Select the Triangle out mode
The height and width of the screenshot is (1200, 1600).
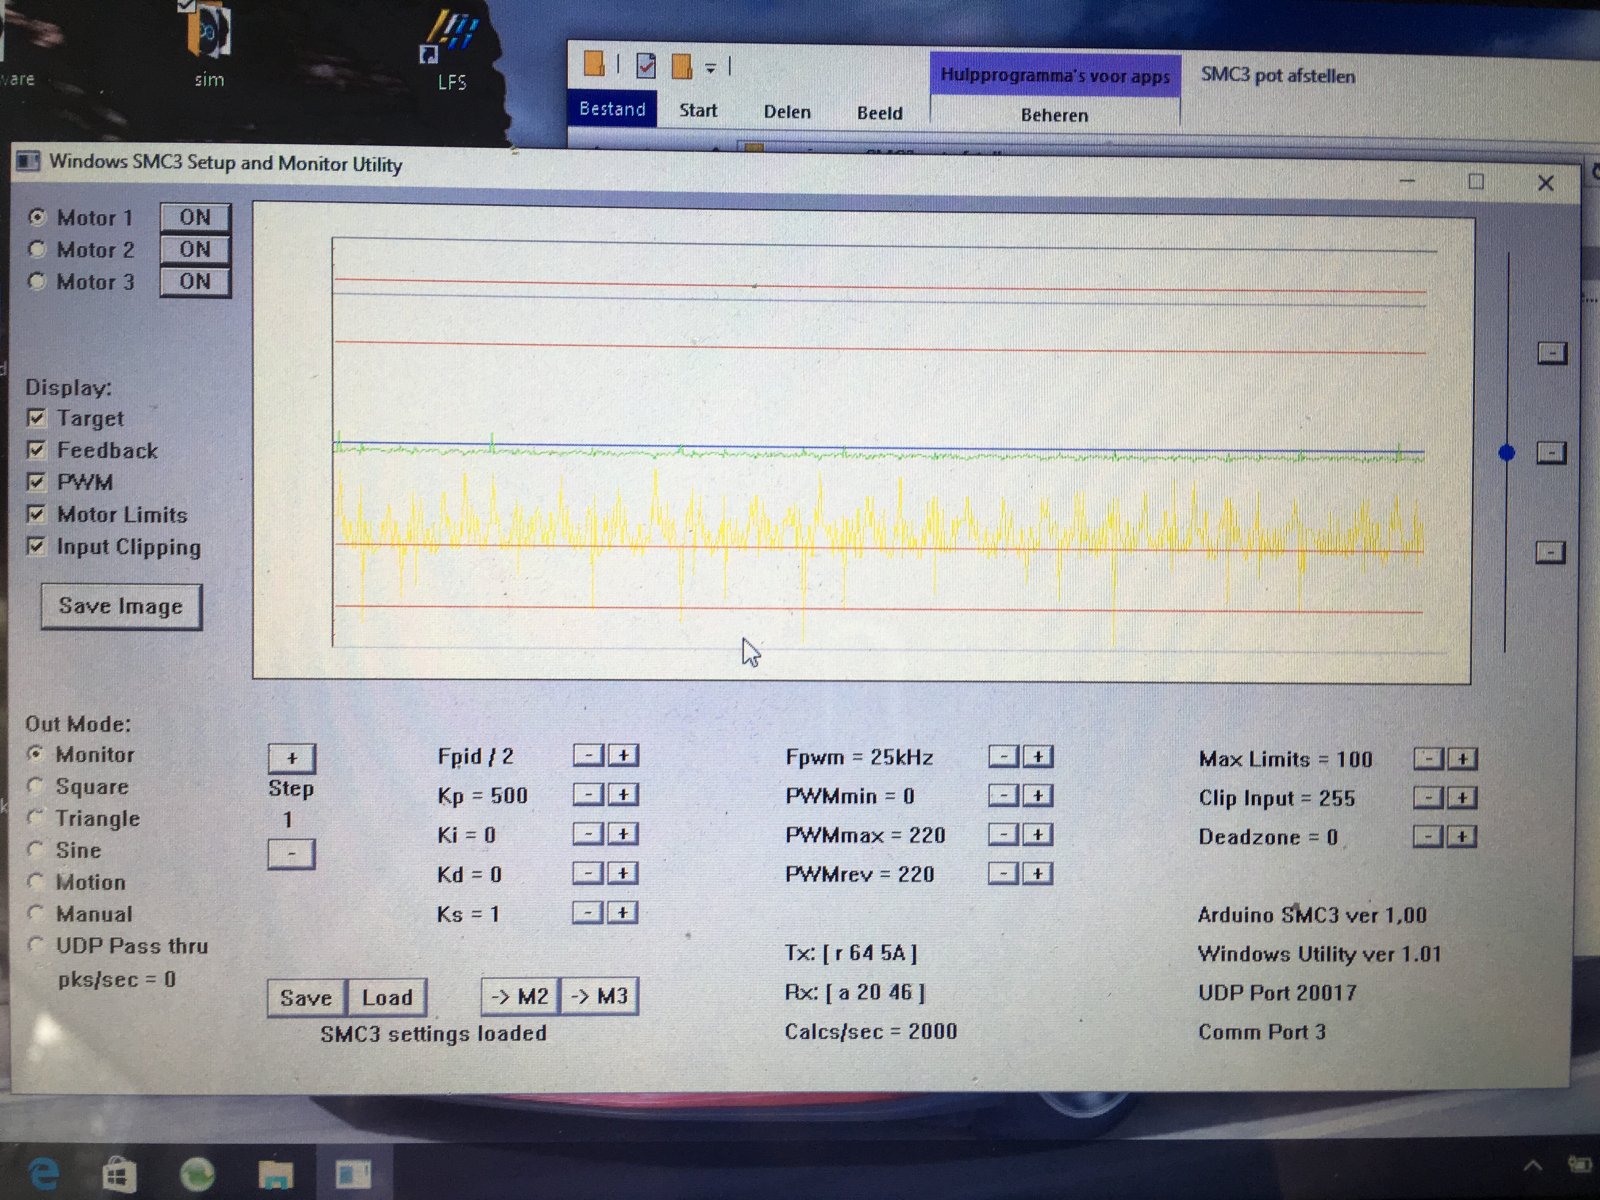point(36,818)
